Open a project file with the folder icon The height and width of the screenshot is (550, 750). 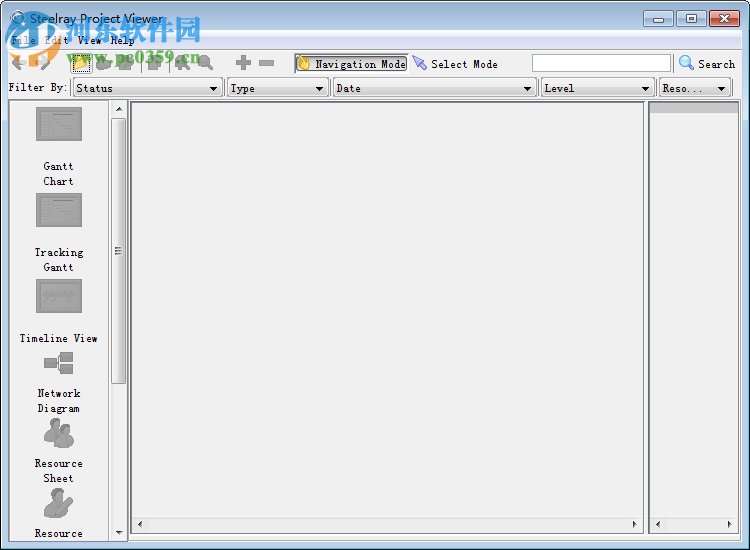pos(81,63)
